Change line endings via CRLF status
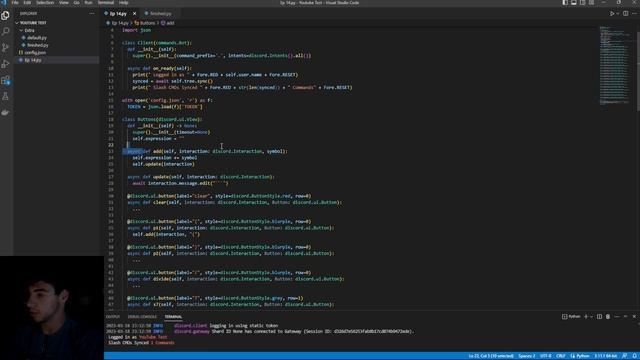Screen dimensions: 640x360 561,356
